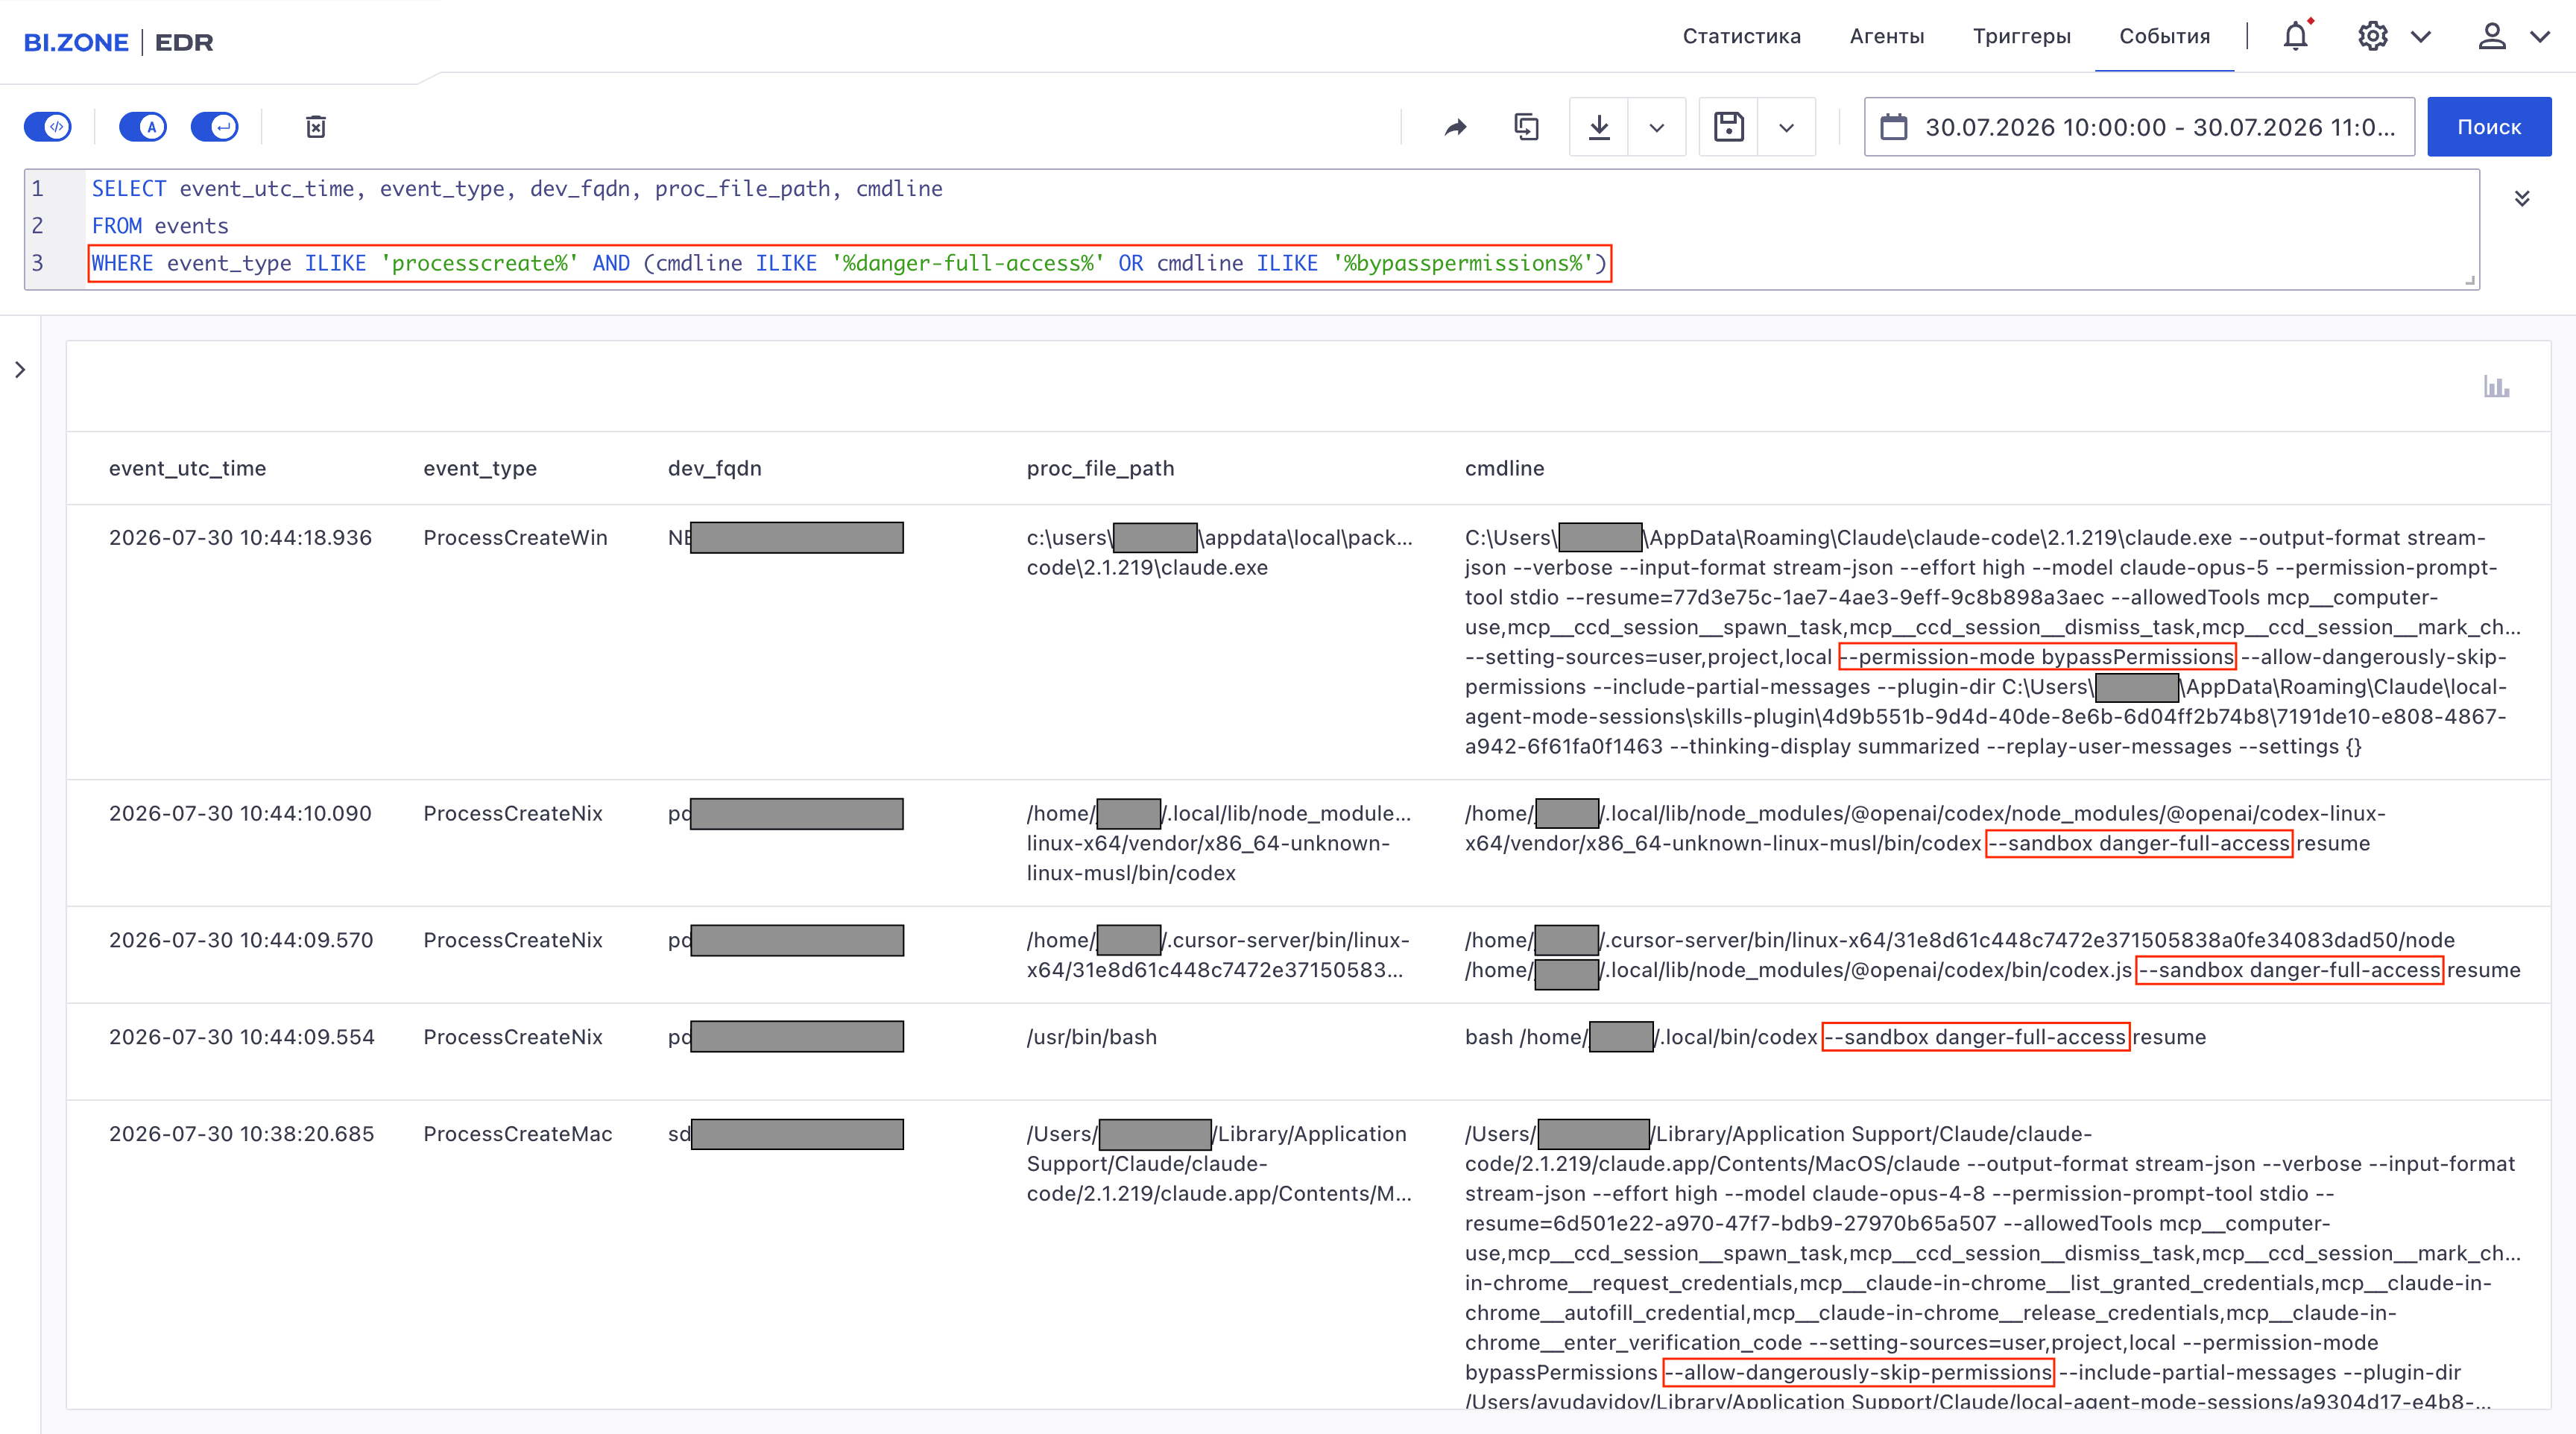Open the calendar icon

pyautogui.click(x=1894, y=127)
